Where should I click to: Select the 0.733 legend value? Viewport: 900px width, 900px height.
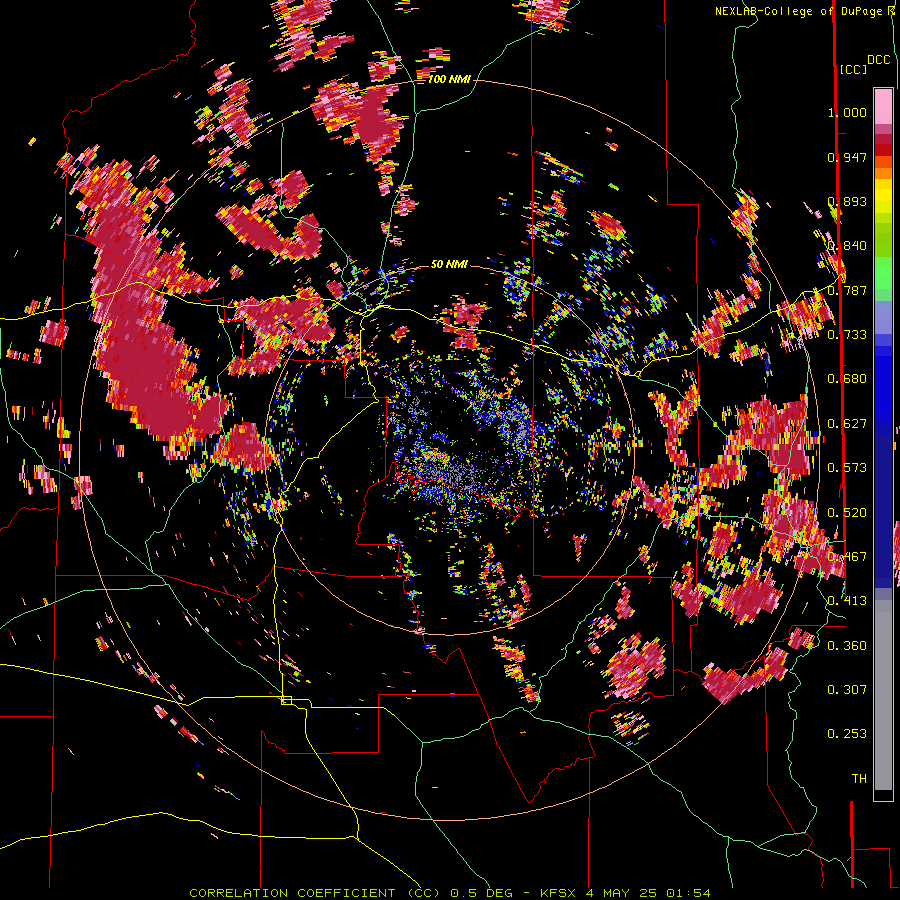847,335
